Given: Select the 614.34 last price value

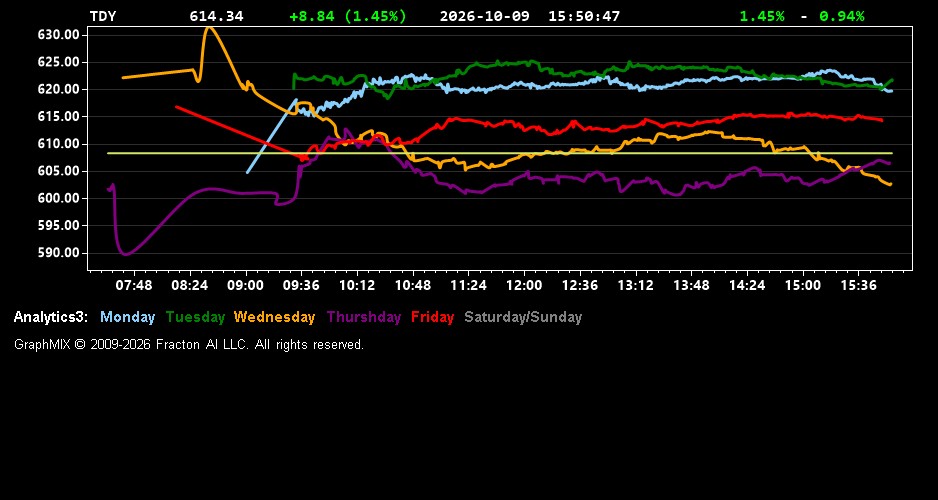Looking at the screenshot, I should pos(217,16).
